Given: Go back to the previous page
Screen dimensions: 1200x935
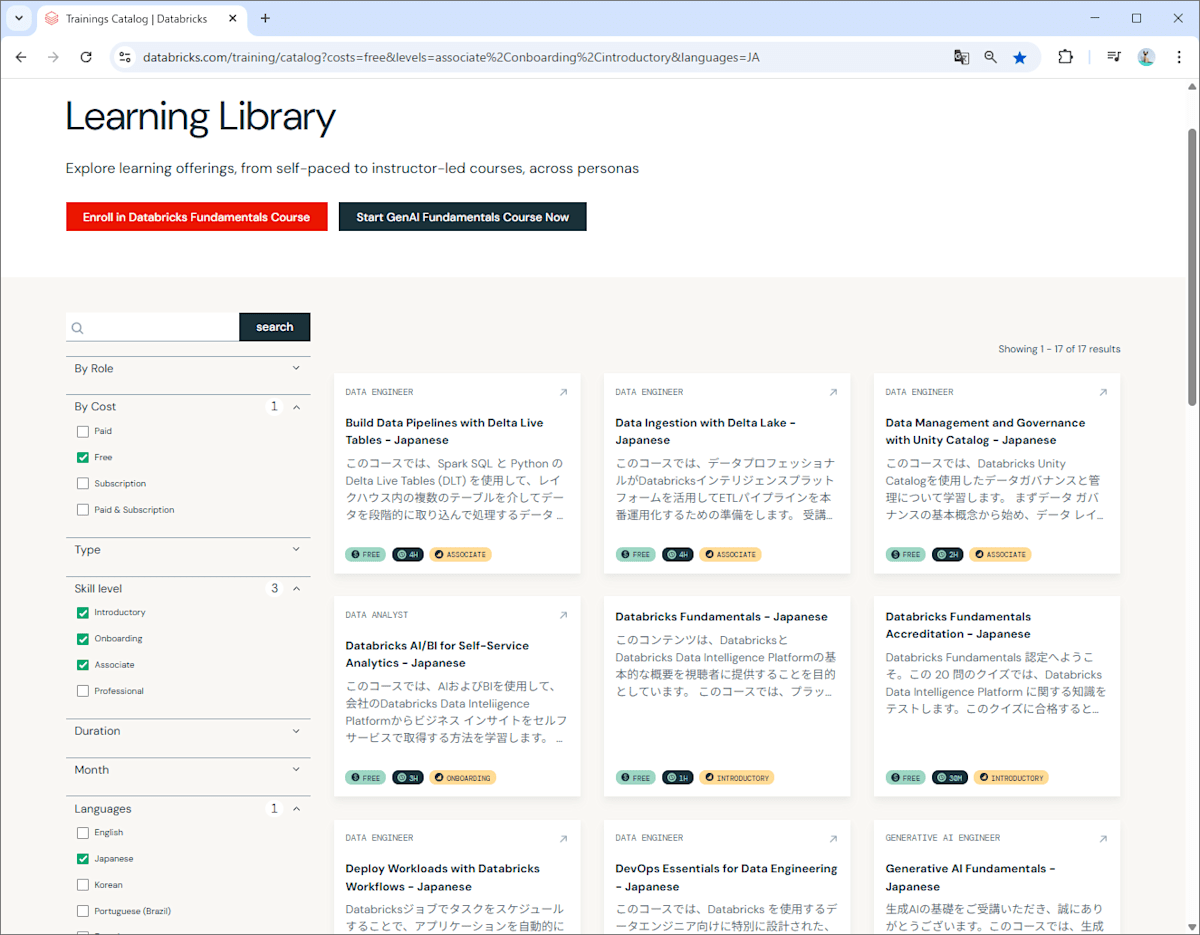Looking at the screenshot, I should point(21,57).
